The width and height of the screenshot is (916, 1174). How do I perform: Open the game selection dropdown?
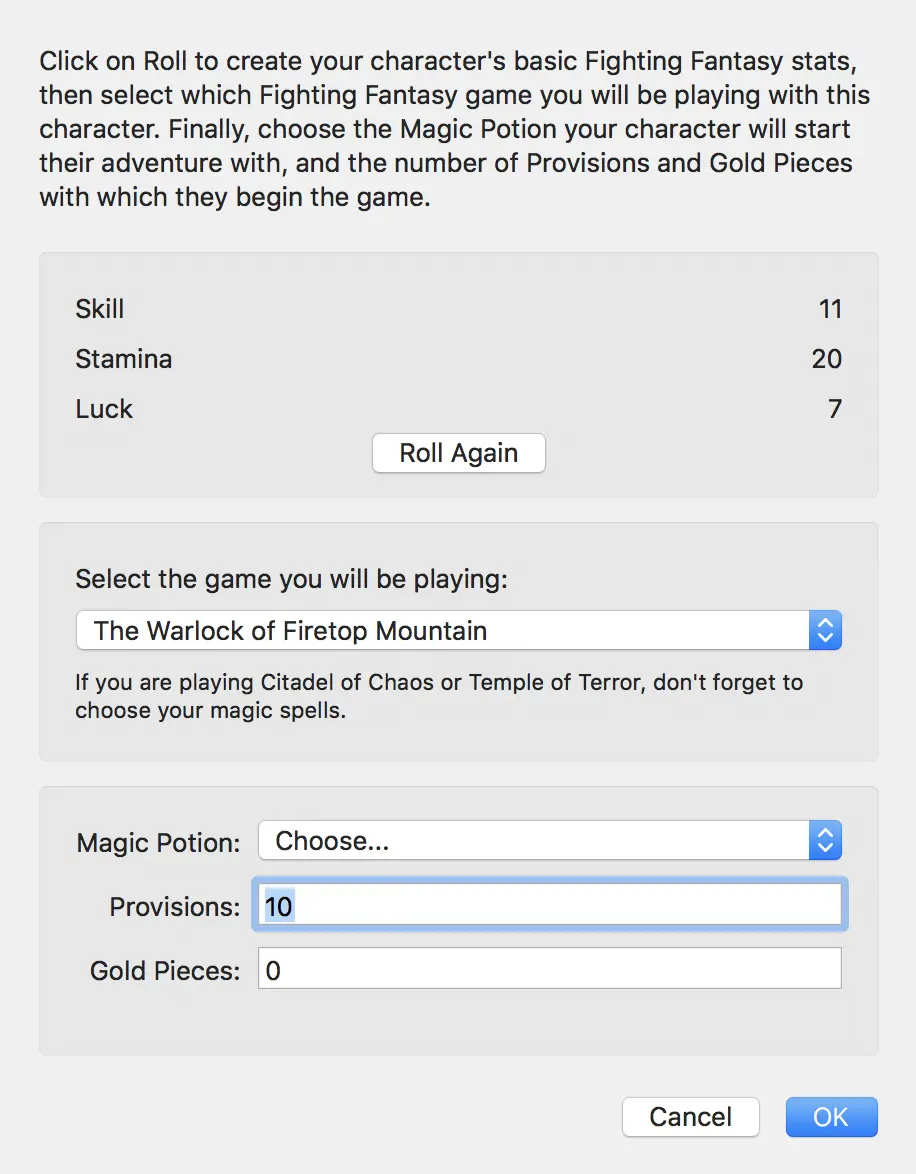(458, 630)
